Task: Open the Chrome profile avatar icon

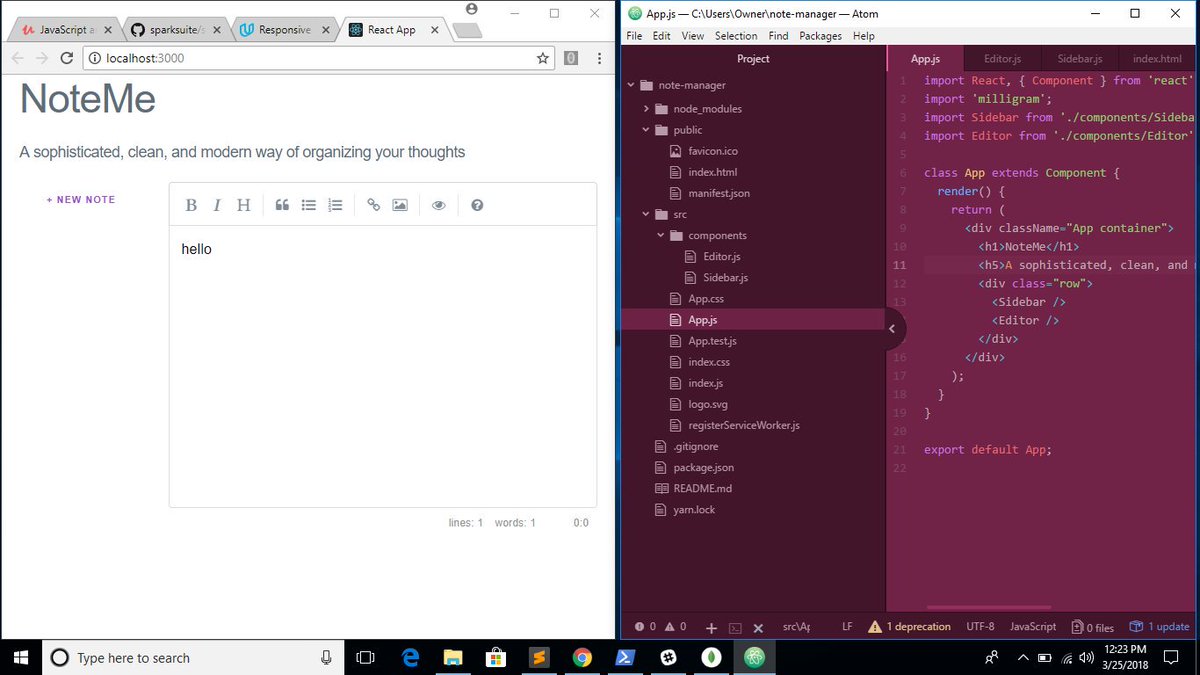Action: coord(472,9)
